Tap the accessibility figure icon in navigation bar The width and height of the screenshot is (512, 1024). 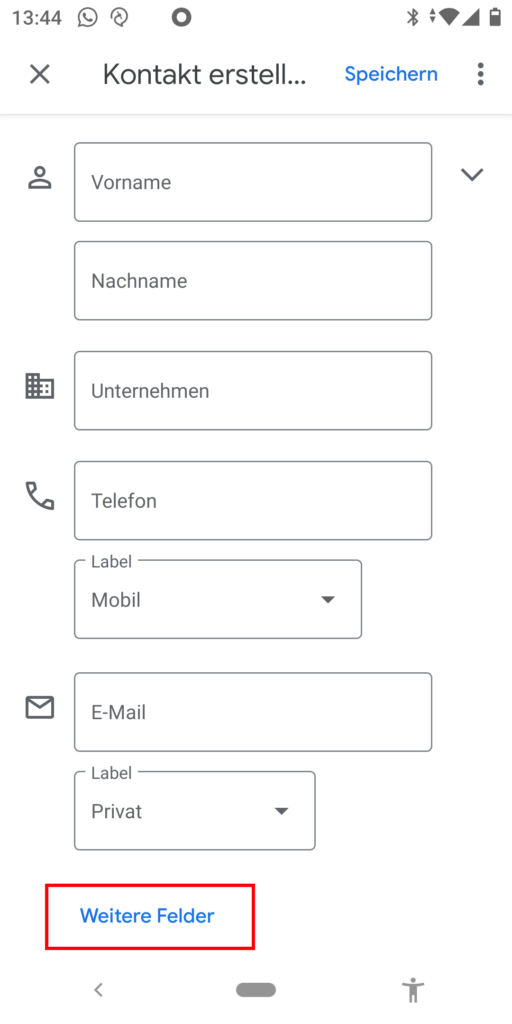click(x=413, y=990)
